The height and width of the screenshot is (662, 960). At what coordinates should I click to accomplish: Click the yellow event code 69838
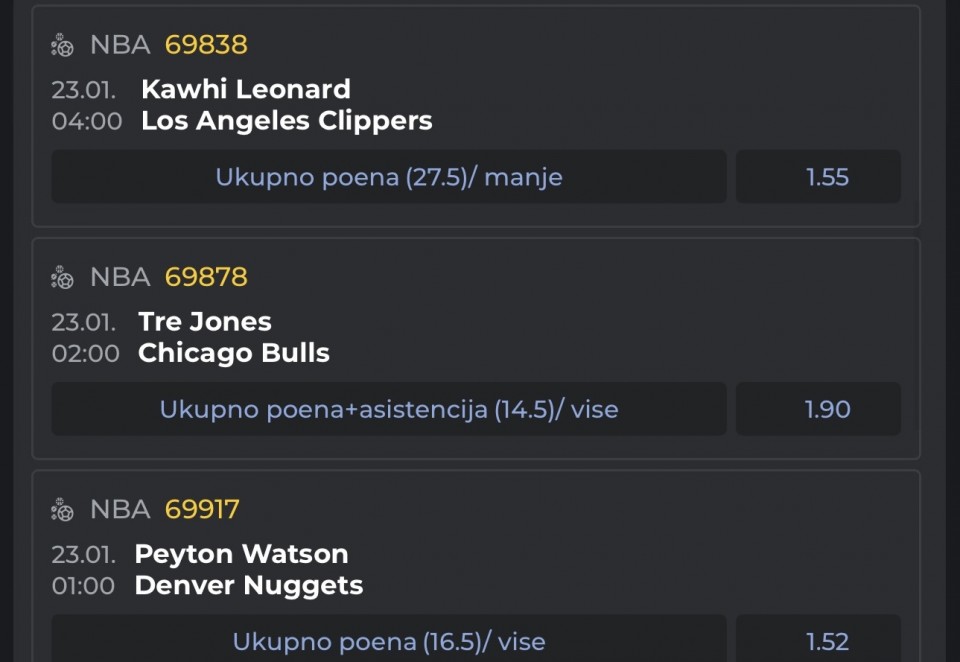tap(206, 45)
